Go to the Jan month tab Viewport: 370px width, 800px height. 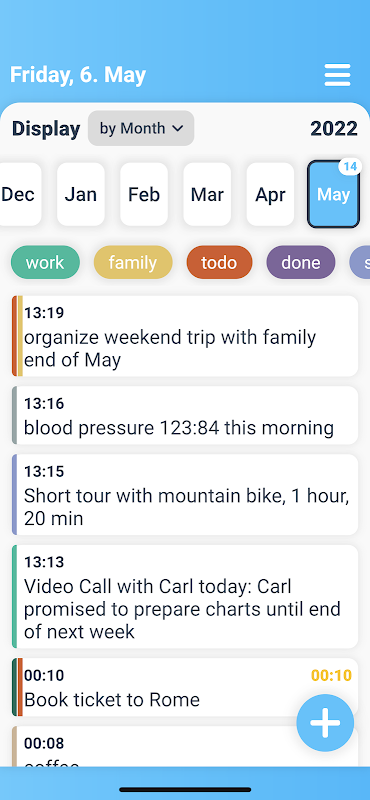[81, 194]
